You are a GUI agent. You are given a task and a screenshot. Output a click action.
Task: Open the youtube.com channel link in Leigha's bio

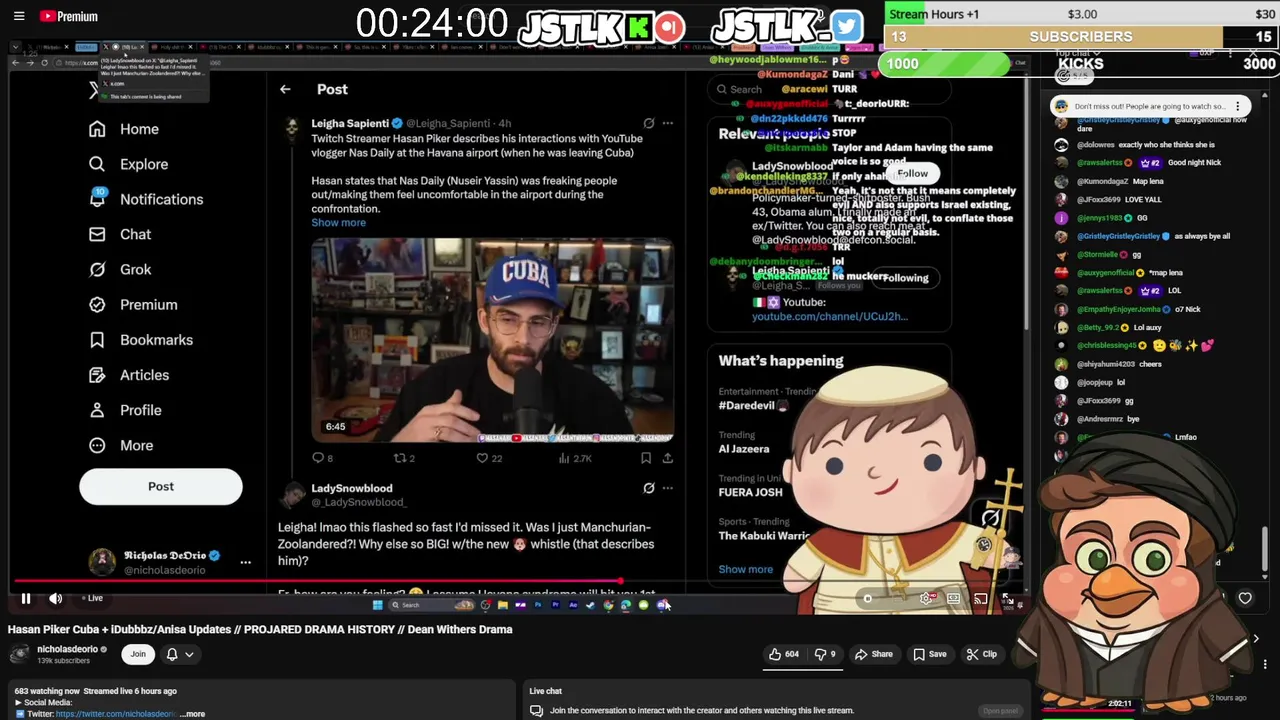point(830,316)
